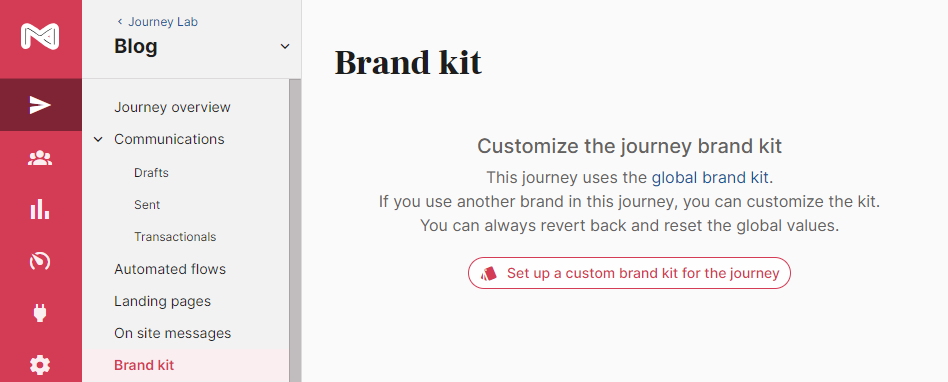Viewport: 948px width, 382px height.
Task: Open Landing pages
Action: pos(163,301)
